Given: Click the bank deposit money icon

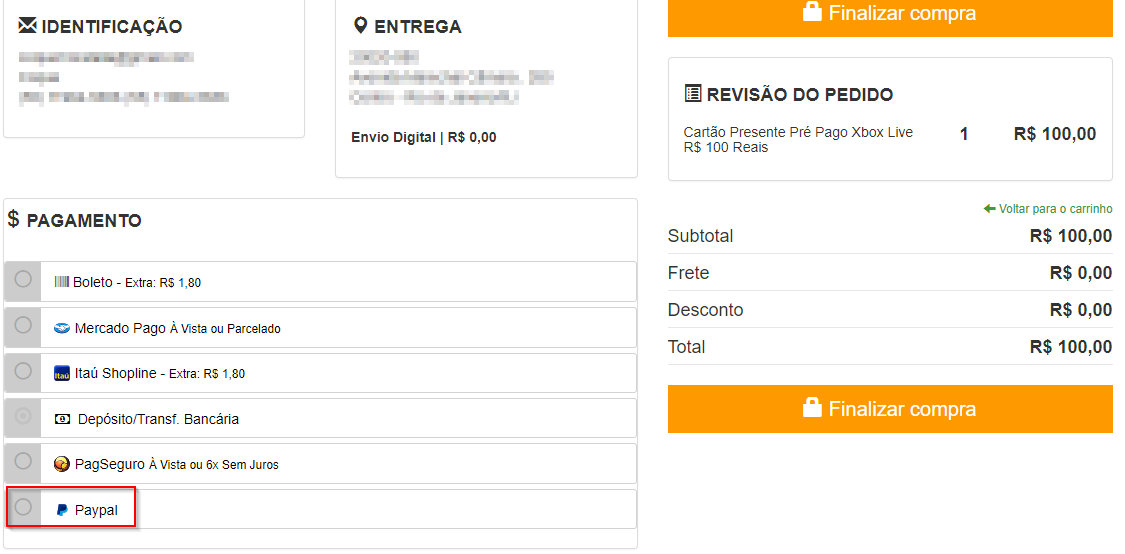Looking at the screenshot, I should tap(62, 419).
